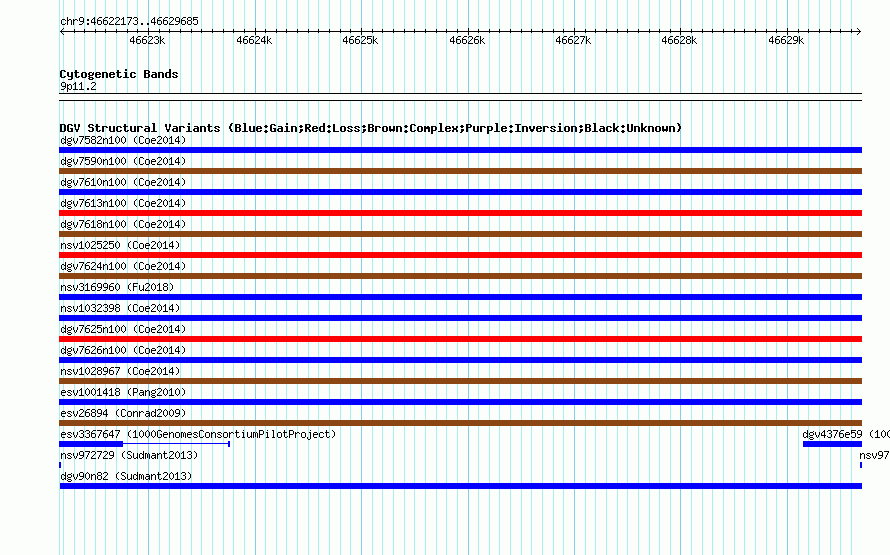Click the nsv1032398 (Coe2014) label
Viewport: 890px width, 555px height.
[120, 308]
